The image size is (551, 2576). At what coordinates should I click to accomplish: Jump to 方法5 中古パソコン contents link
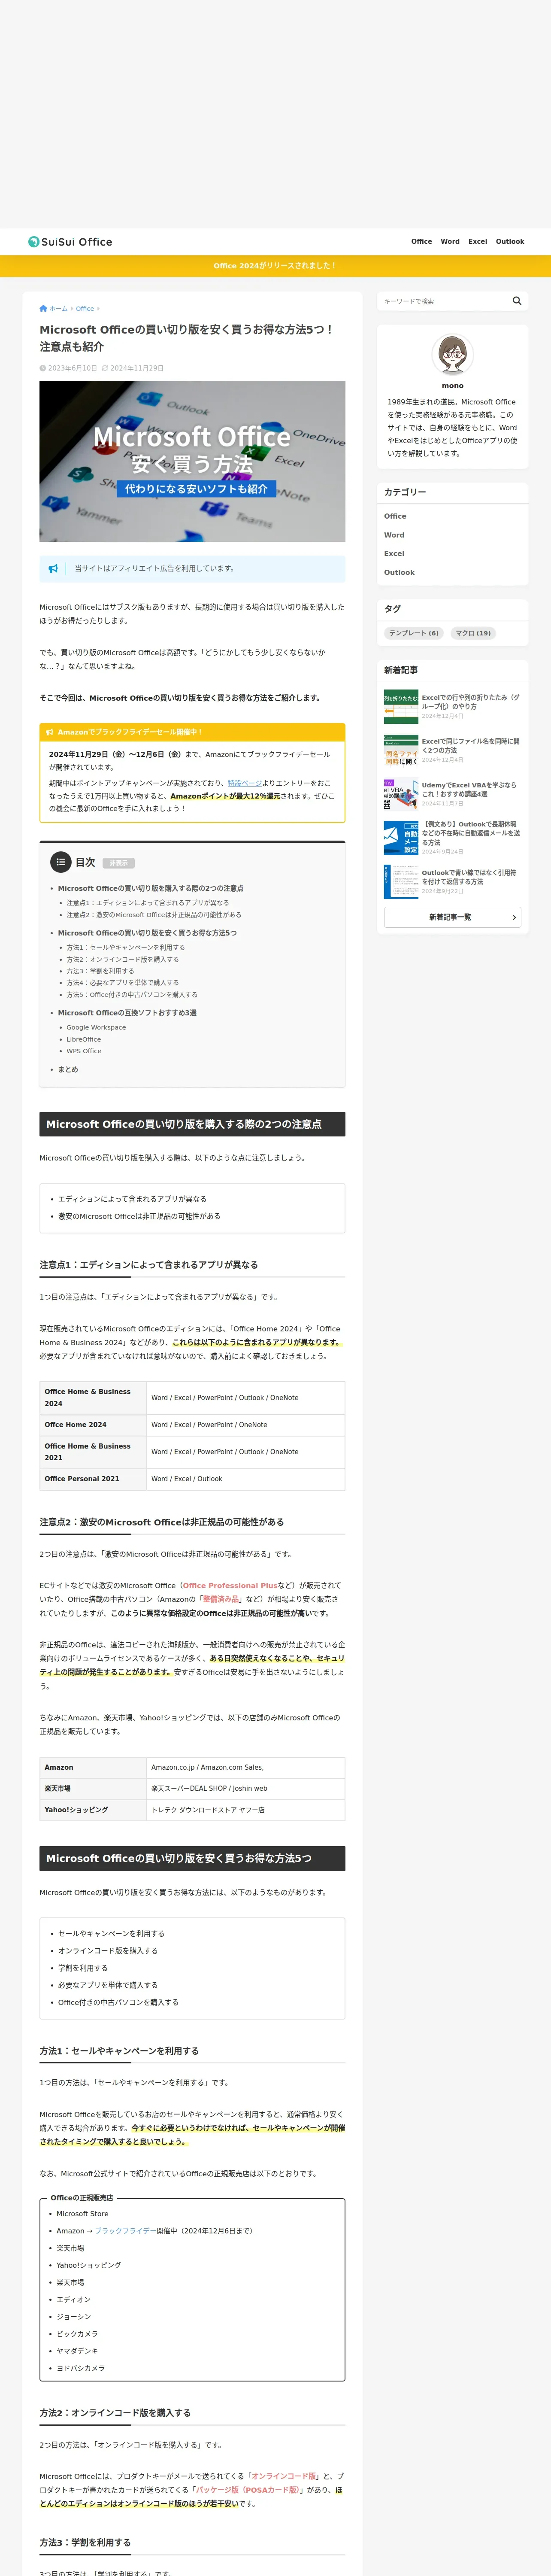click(x=132, y=995)
